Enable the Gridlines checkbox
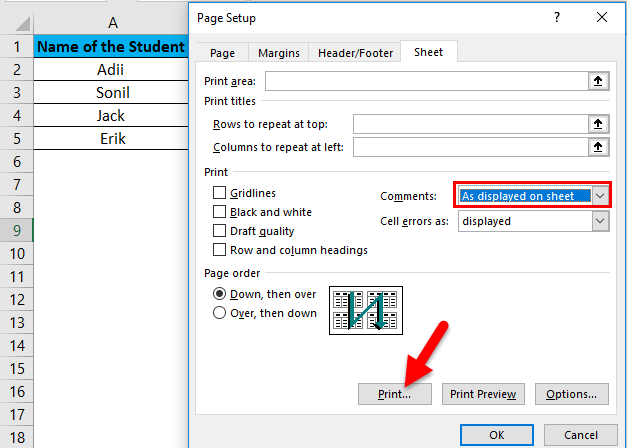Viewport: 627px width, 448px height. [219, 193]
